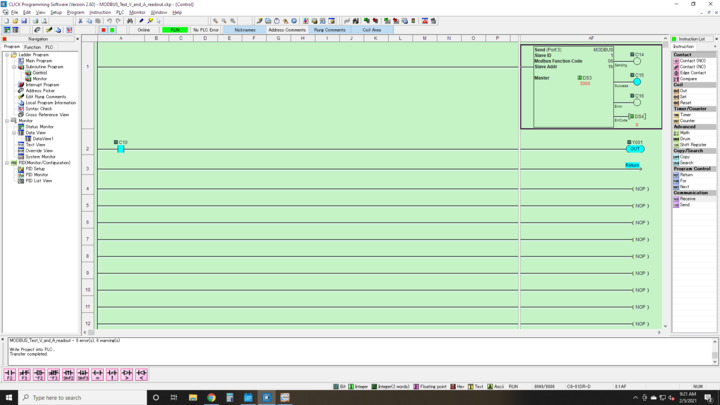Click the Open project folder icon
The width and height of the screenshot is (720, 405).
pos(15,21)
